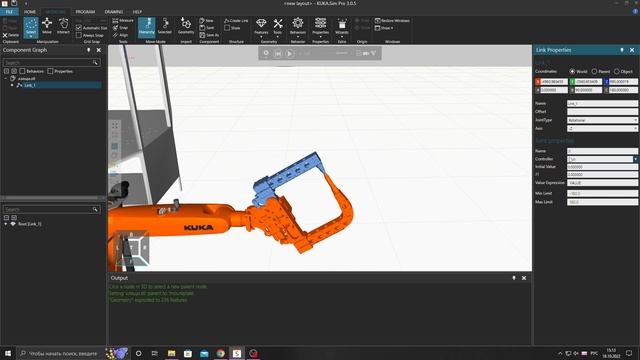Image resolution: width=640 pixels, height=360 pixels.
Task: Open the HOME tab
Action: (x=30, y=12)
